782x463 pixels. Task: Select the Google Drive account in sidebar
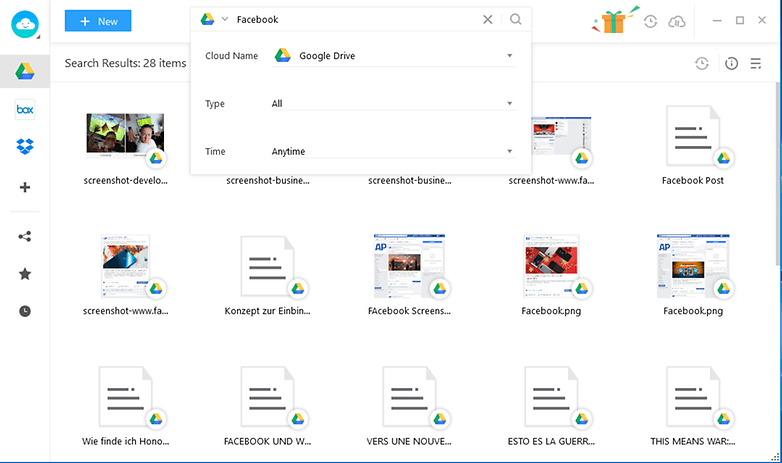pos(24,71)
